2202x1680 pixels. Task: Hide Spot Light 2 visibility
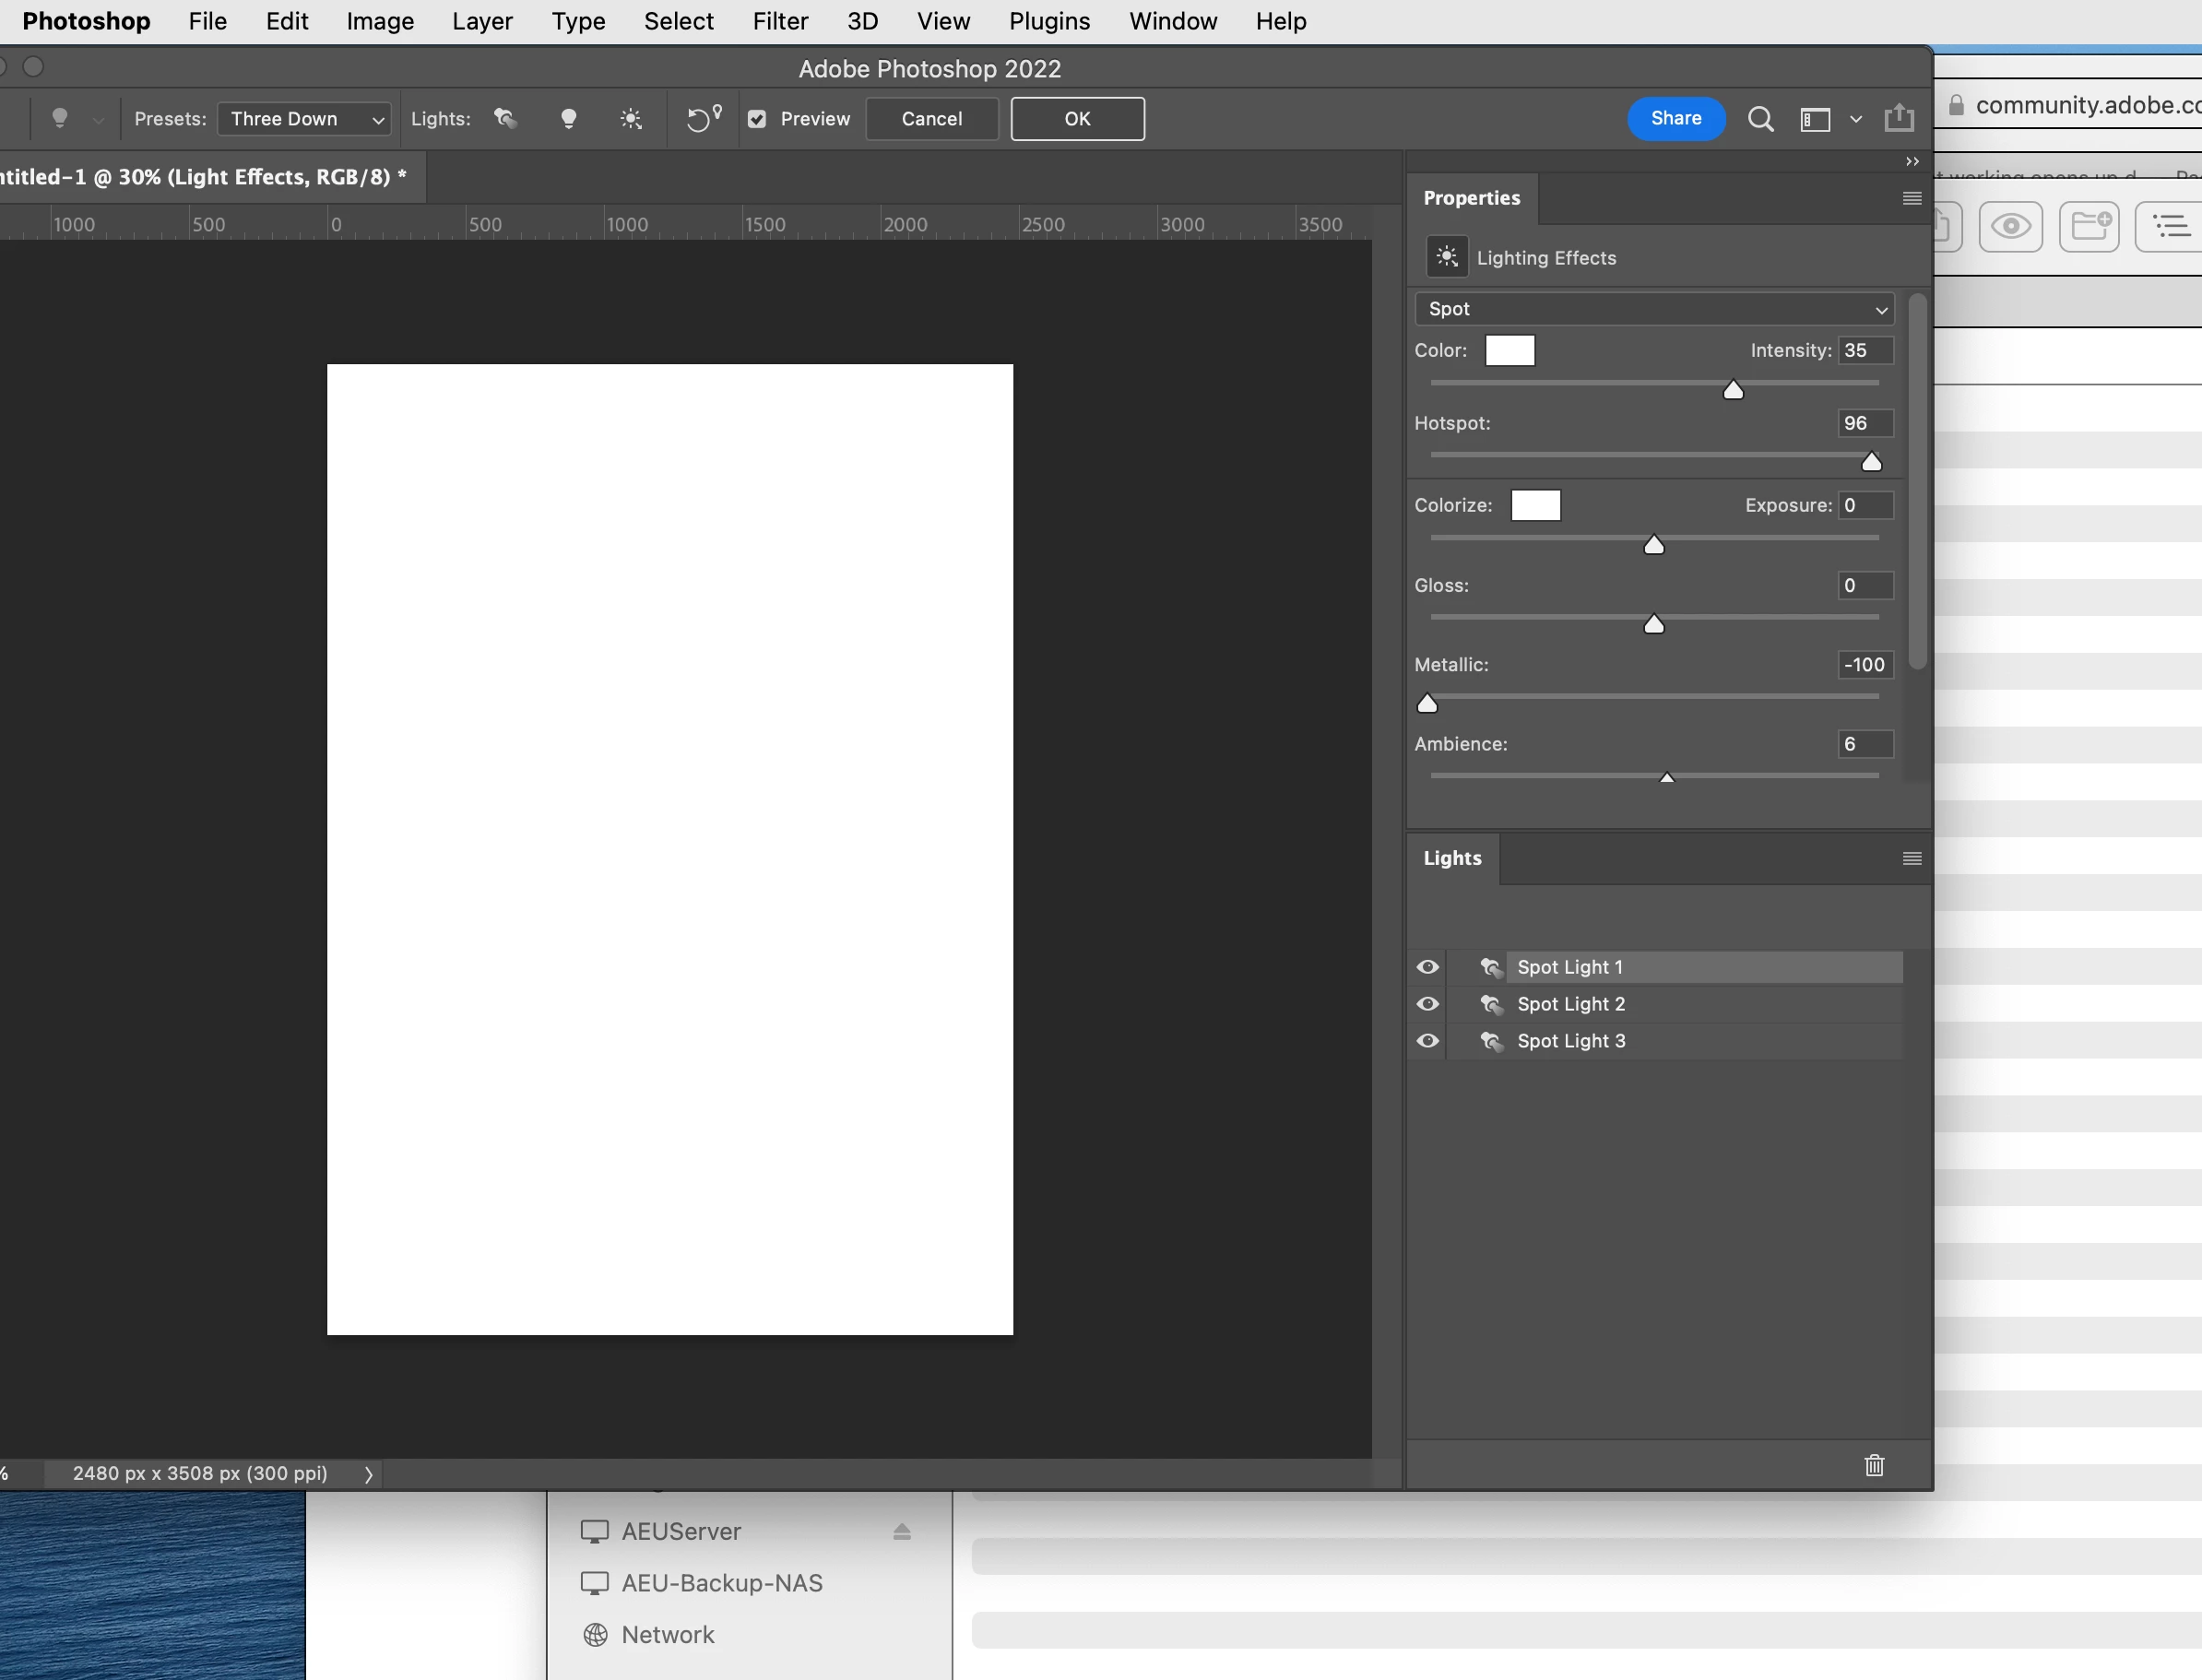pyautogui.click(x=1427, y=1004)
